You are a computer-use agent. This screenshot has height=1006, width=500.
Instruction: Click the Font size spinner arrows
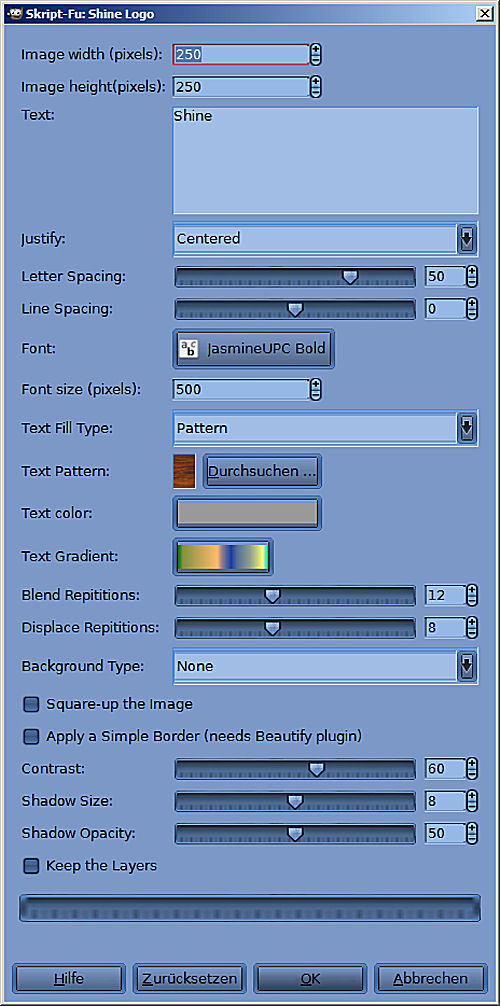(315, 389)
